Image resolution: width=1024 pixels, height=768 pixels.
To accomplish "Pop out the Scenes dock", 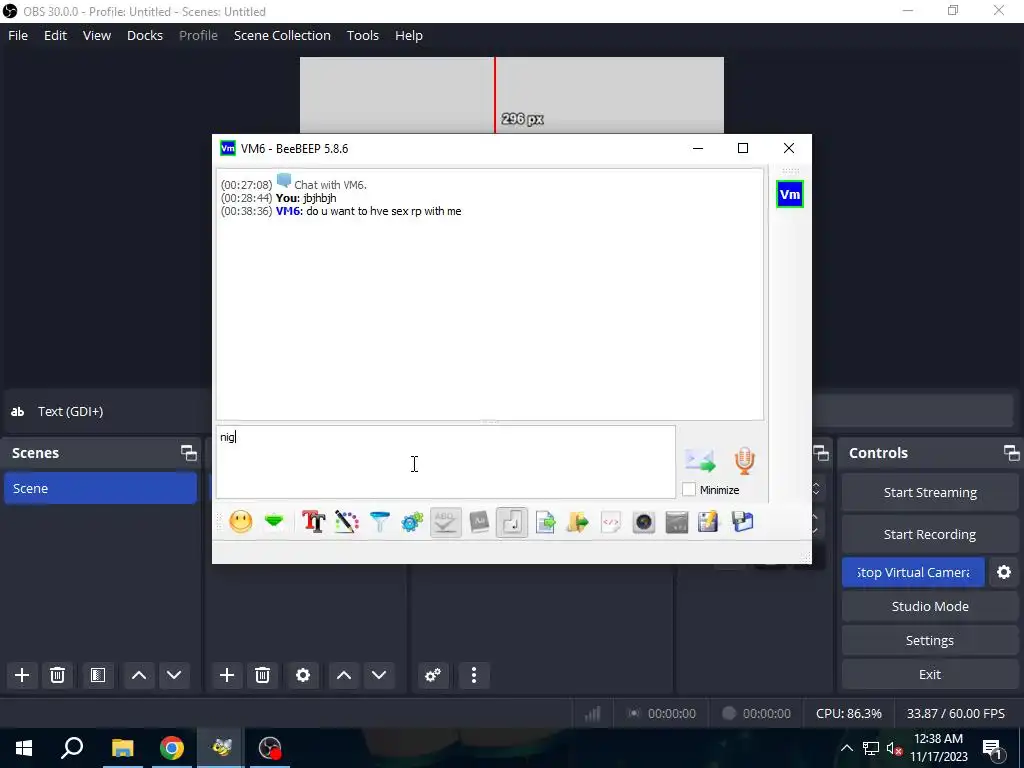I will (189, 453).
